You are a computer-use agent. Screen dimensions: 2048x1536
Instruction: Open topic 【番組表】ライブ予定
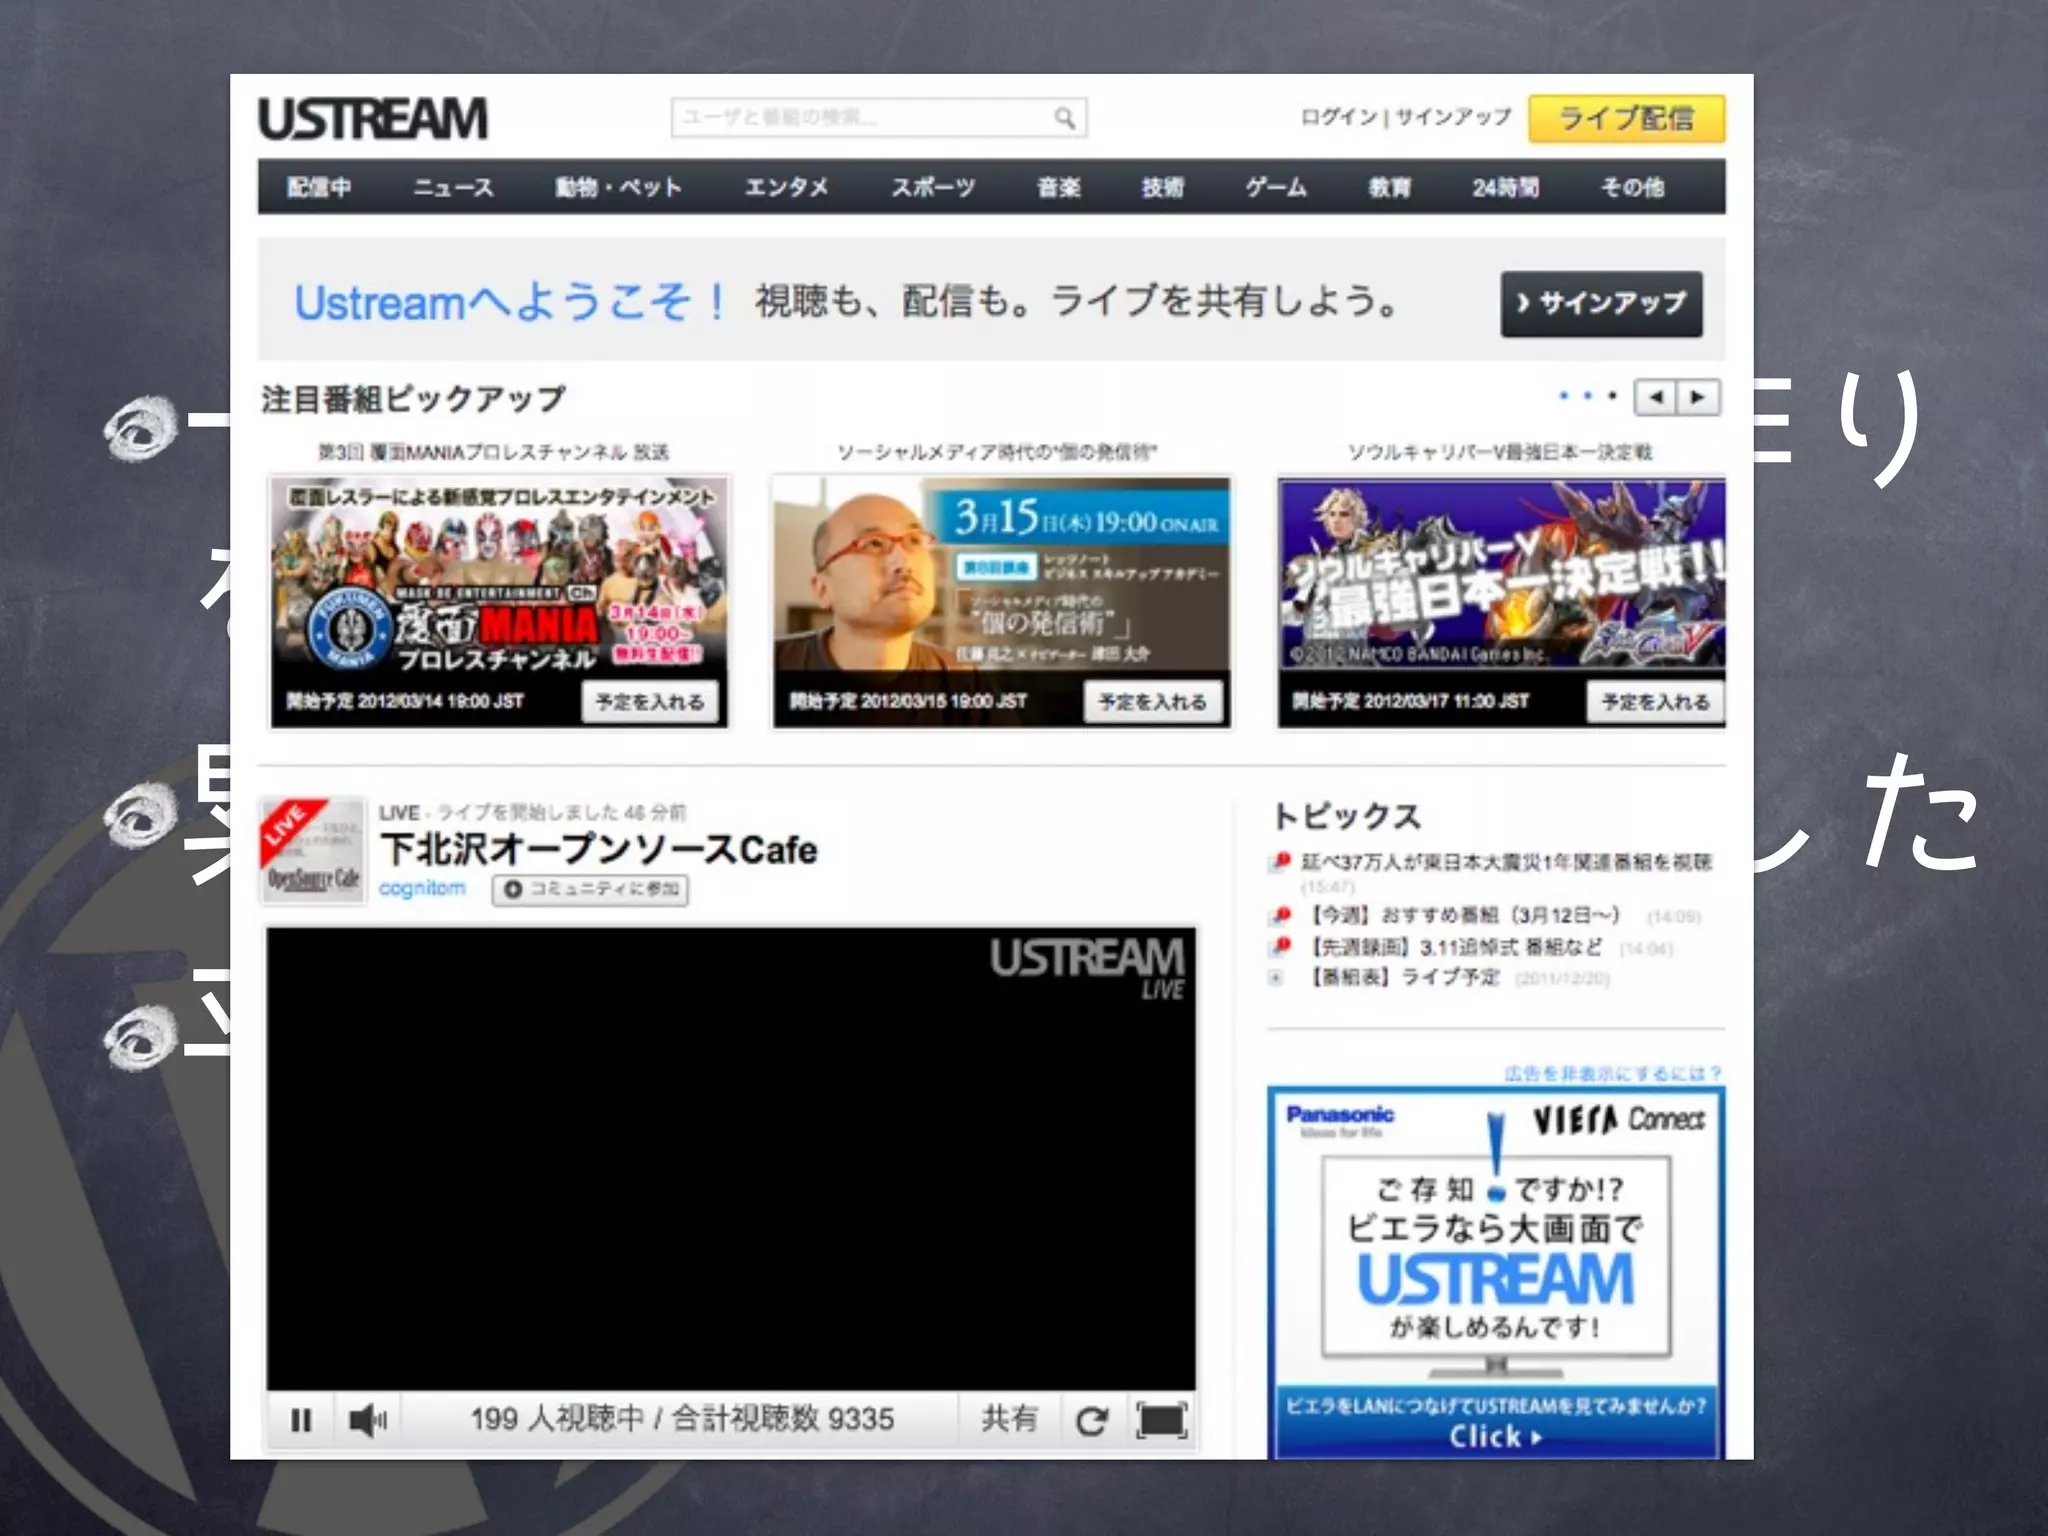pyautogui.click(x=1405, y=977)
